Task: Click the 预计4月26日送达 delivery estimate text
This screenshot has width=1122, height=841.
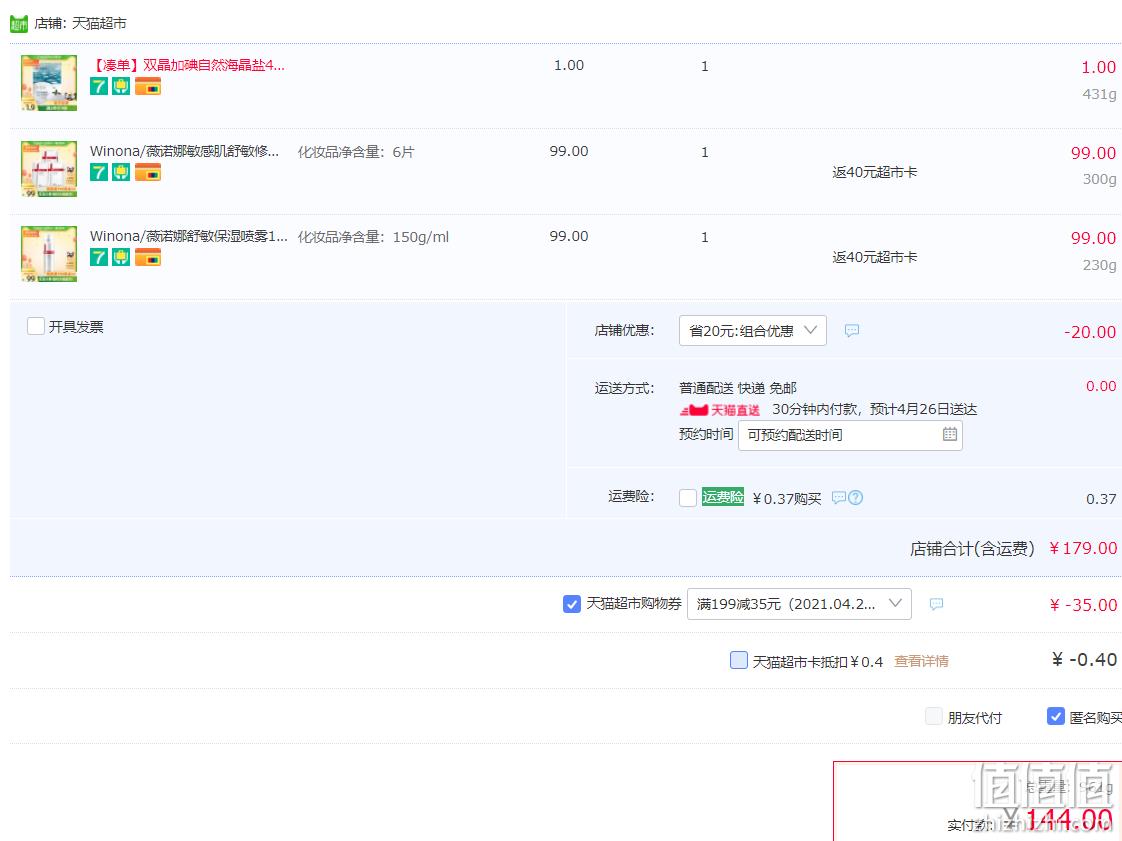Action: click(923, 409)
